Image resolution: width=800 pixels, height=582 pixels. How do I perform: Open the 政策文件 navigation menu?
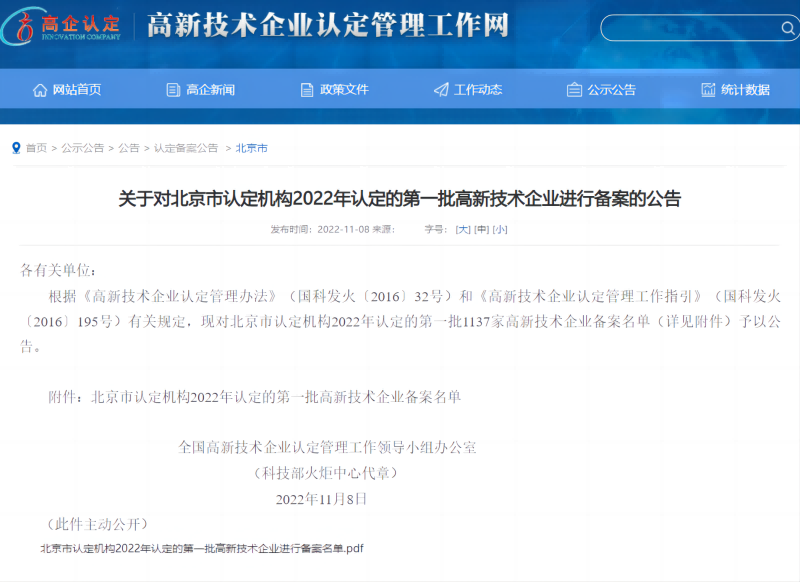344,90
